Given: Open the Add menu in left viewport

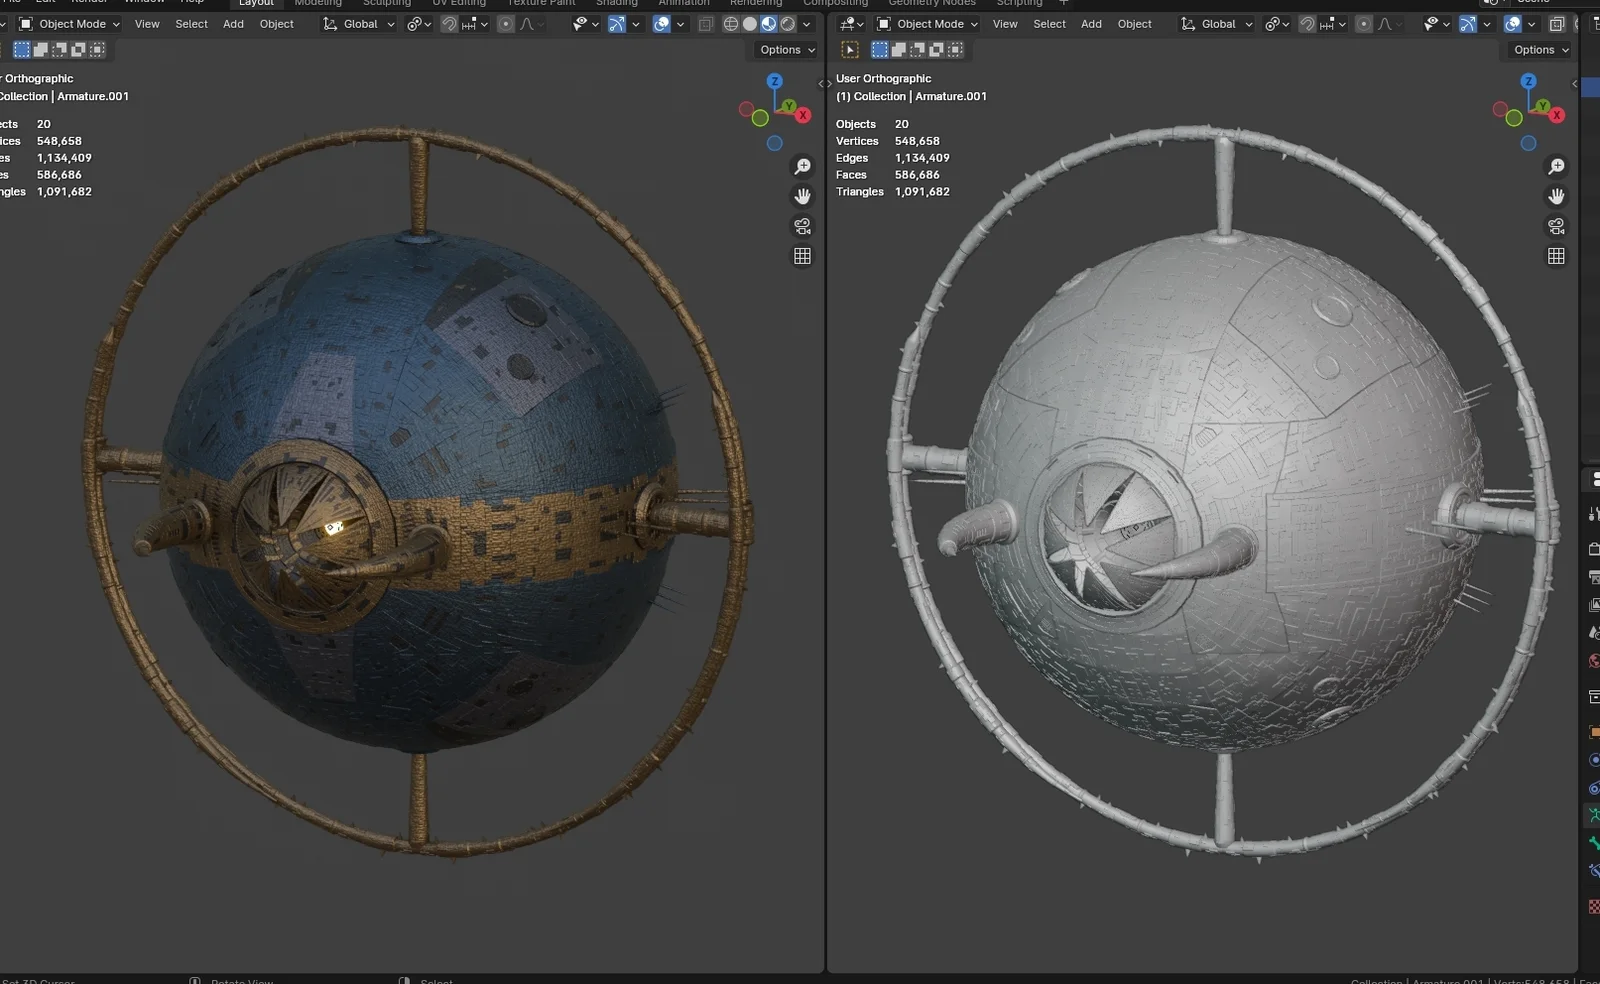Looking at the screenshot, I should [x=233, y=24].
